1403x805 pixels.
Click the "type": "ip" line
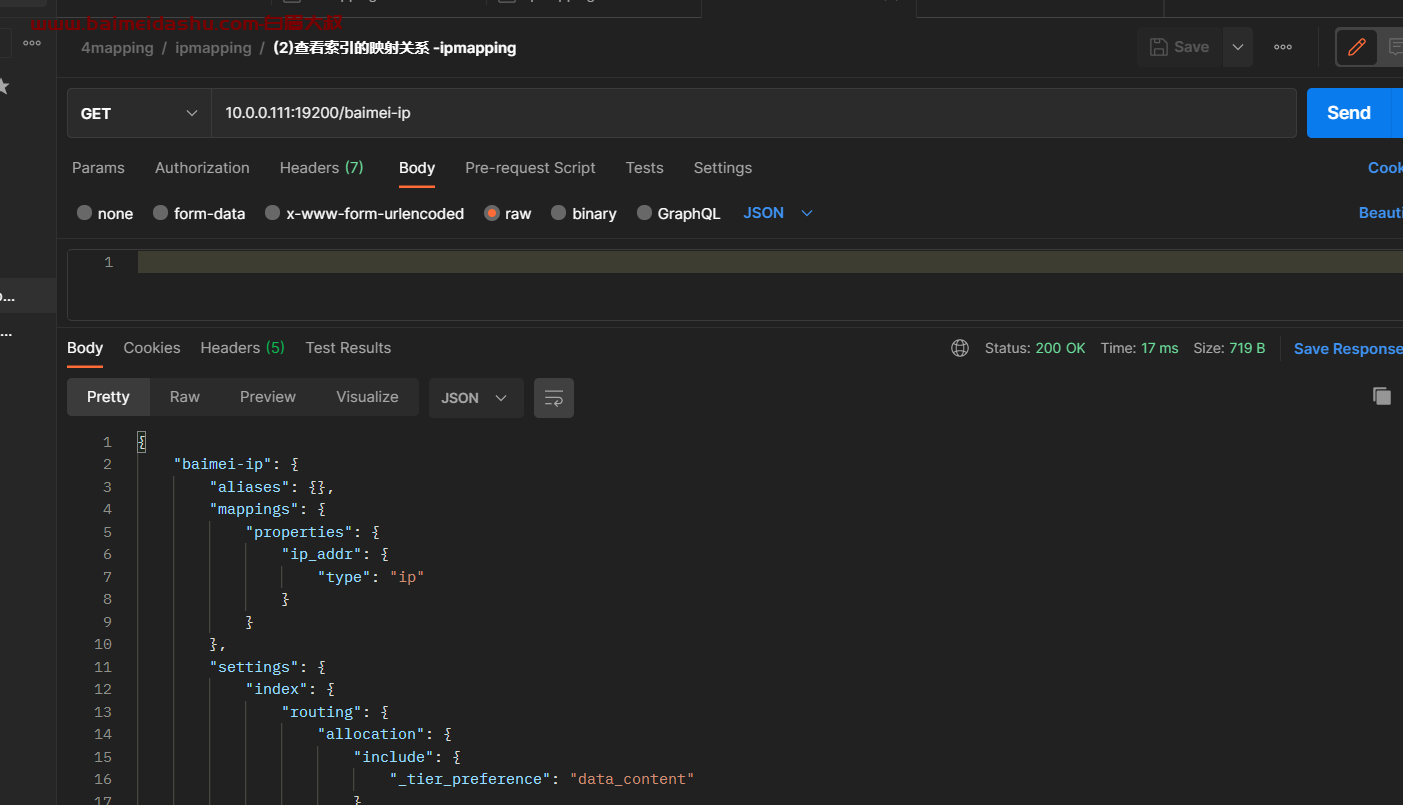click(x=371, y=577)
